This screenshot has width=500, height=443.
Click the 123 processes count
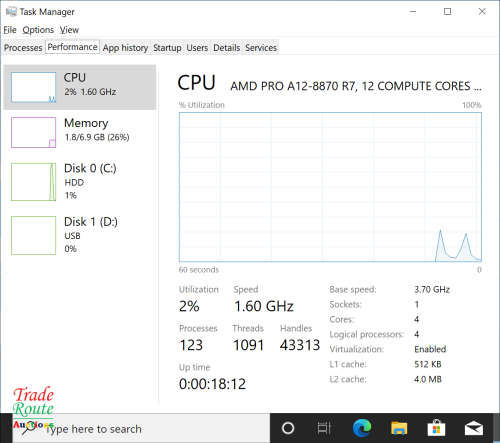coord(191,345)
